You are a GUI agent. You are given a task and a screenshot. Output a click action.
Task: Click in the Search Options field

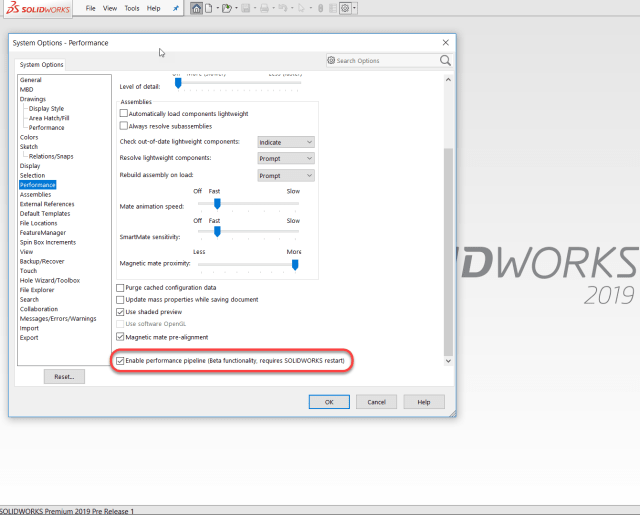pos(386,60)
